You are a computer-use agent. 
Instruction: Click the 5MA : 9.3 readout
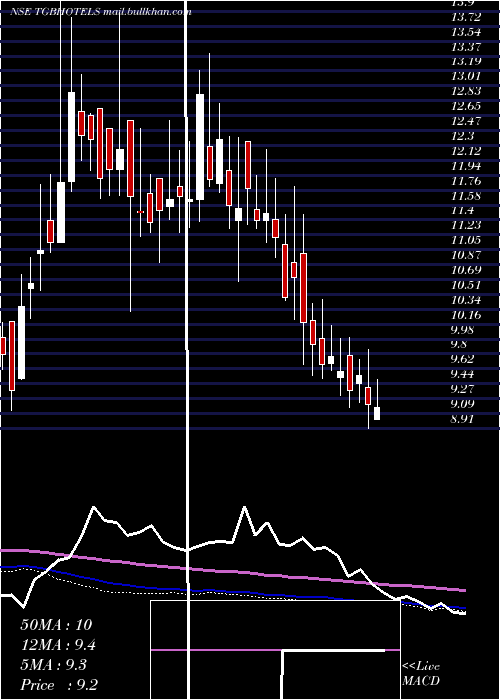pos(54,665)
